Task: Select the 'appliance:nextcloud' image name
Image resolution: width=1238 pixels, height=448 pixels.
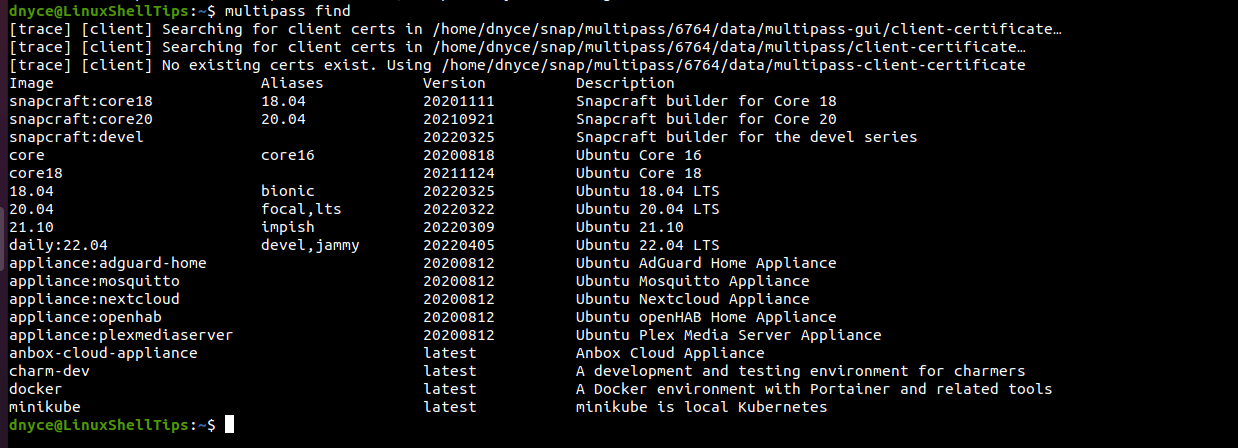Action: [x=94, y=299]
